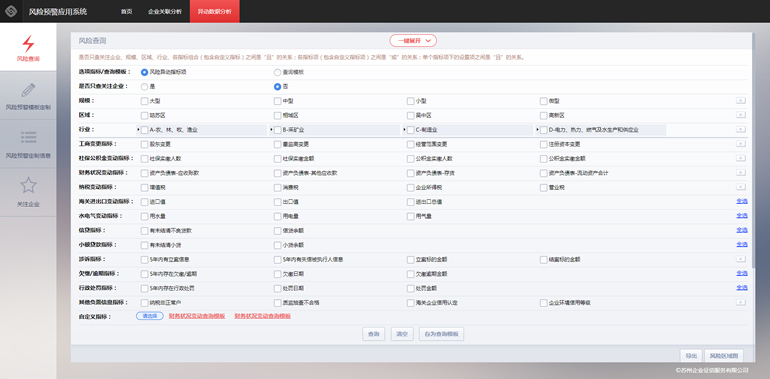Open the 一键展开 dropdown
Viewport: 770px width, 379px height.
(413, 41)
